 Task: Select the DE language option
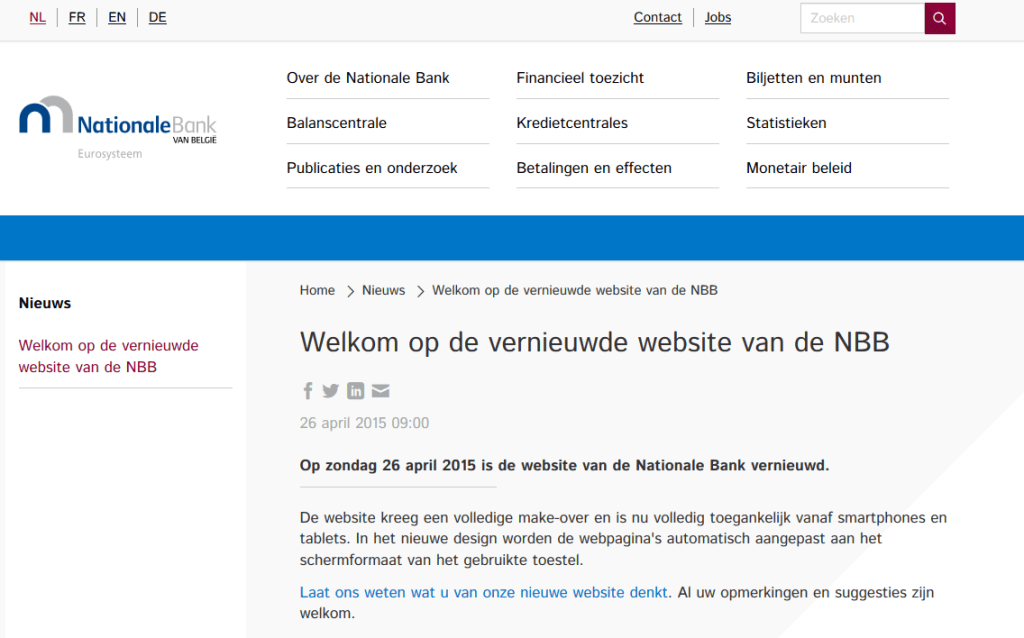(157, 17)
